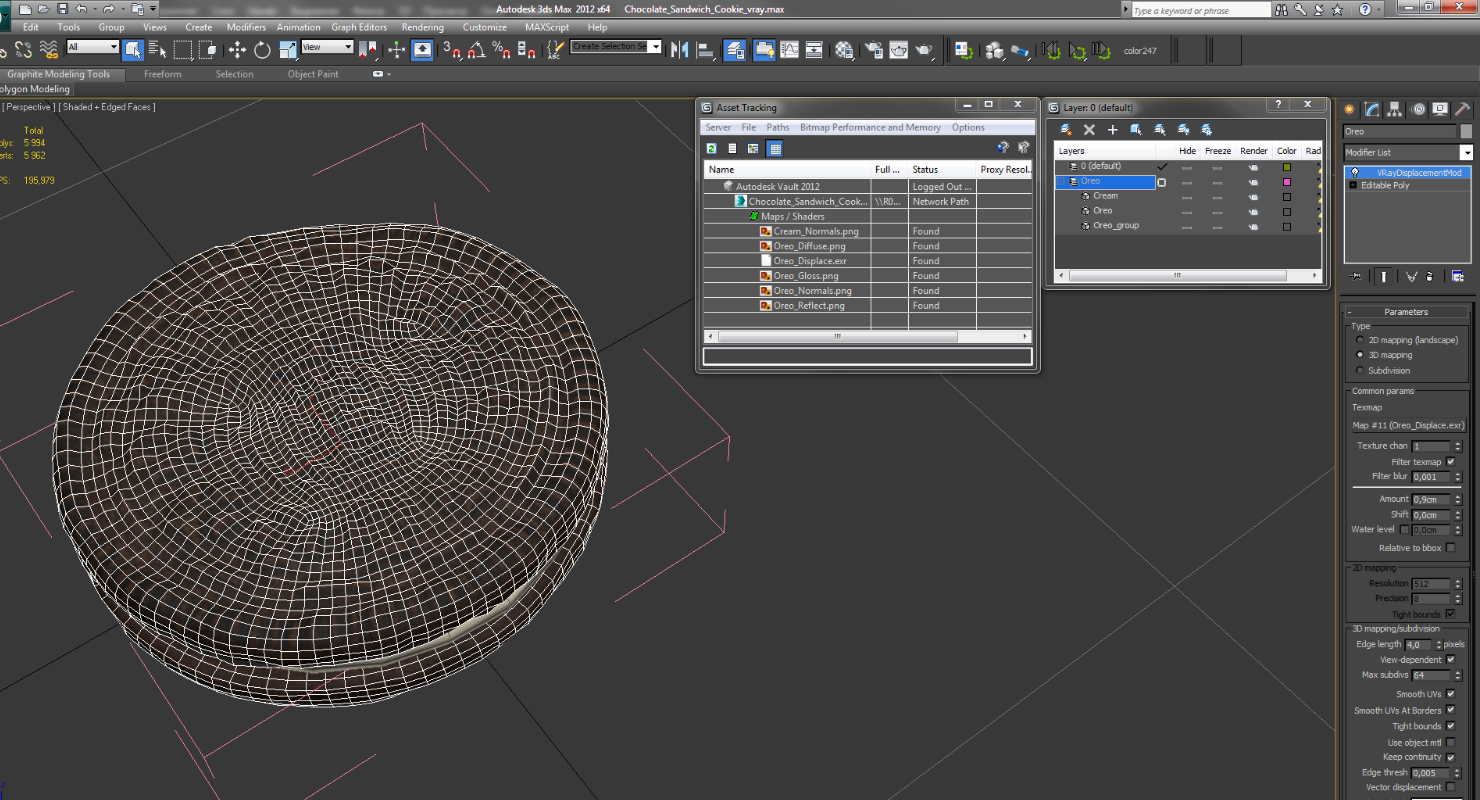Screen dimensions: 1480x800
Task: Select the Select Object tool
Action: tap(133, 49)
